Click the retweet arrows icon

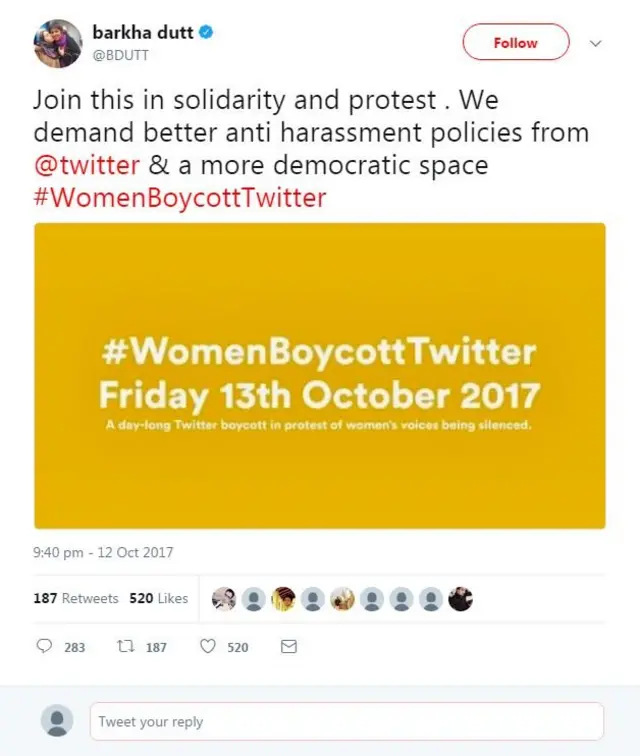coord(126,647)
